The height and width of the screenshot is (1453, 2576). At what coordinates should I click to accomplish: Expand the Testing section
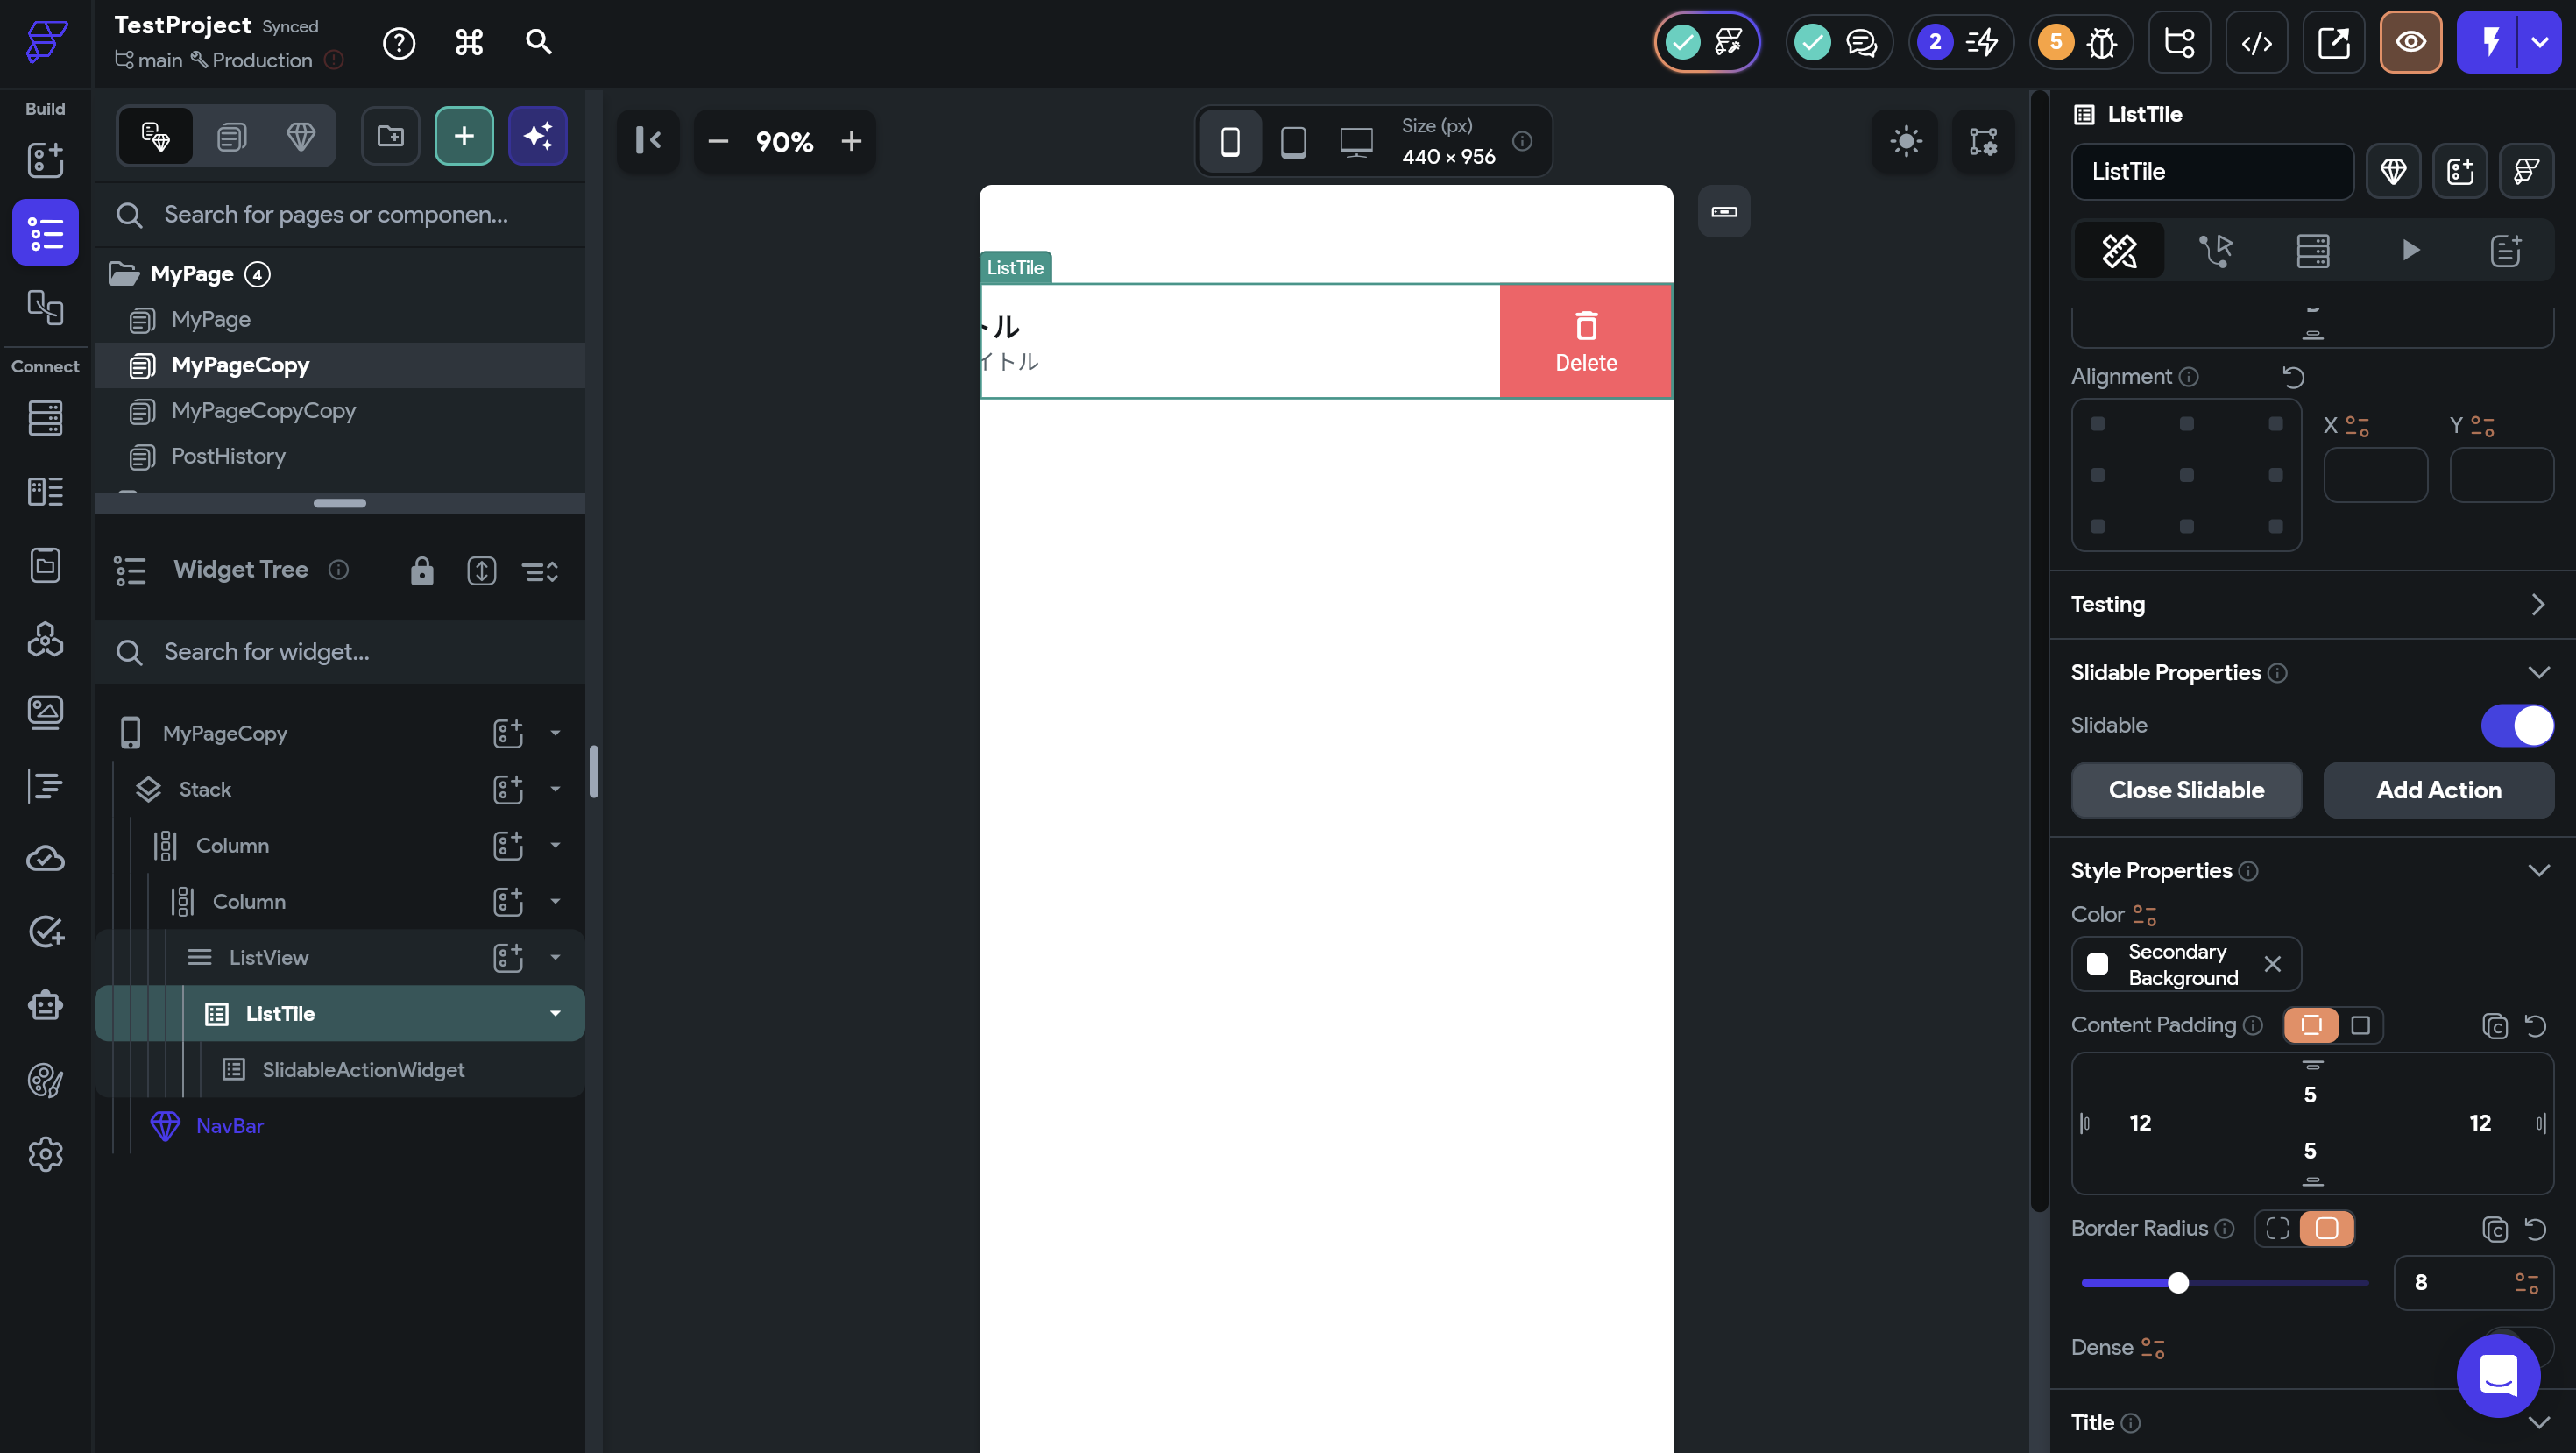[x=2538, y=604]
